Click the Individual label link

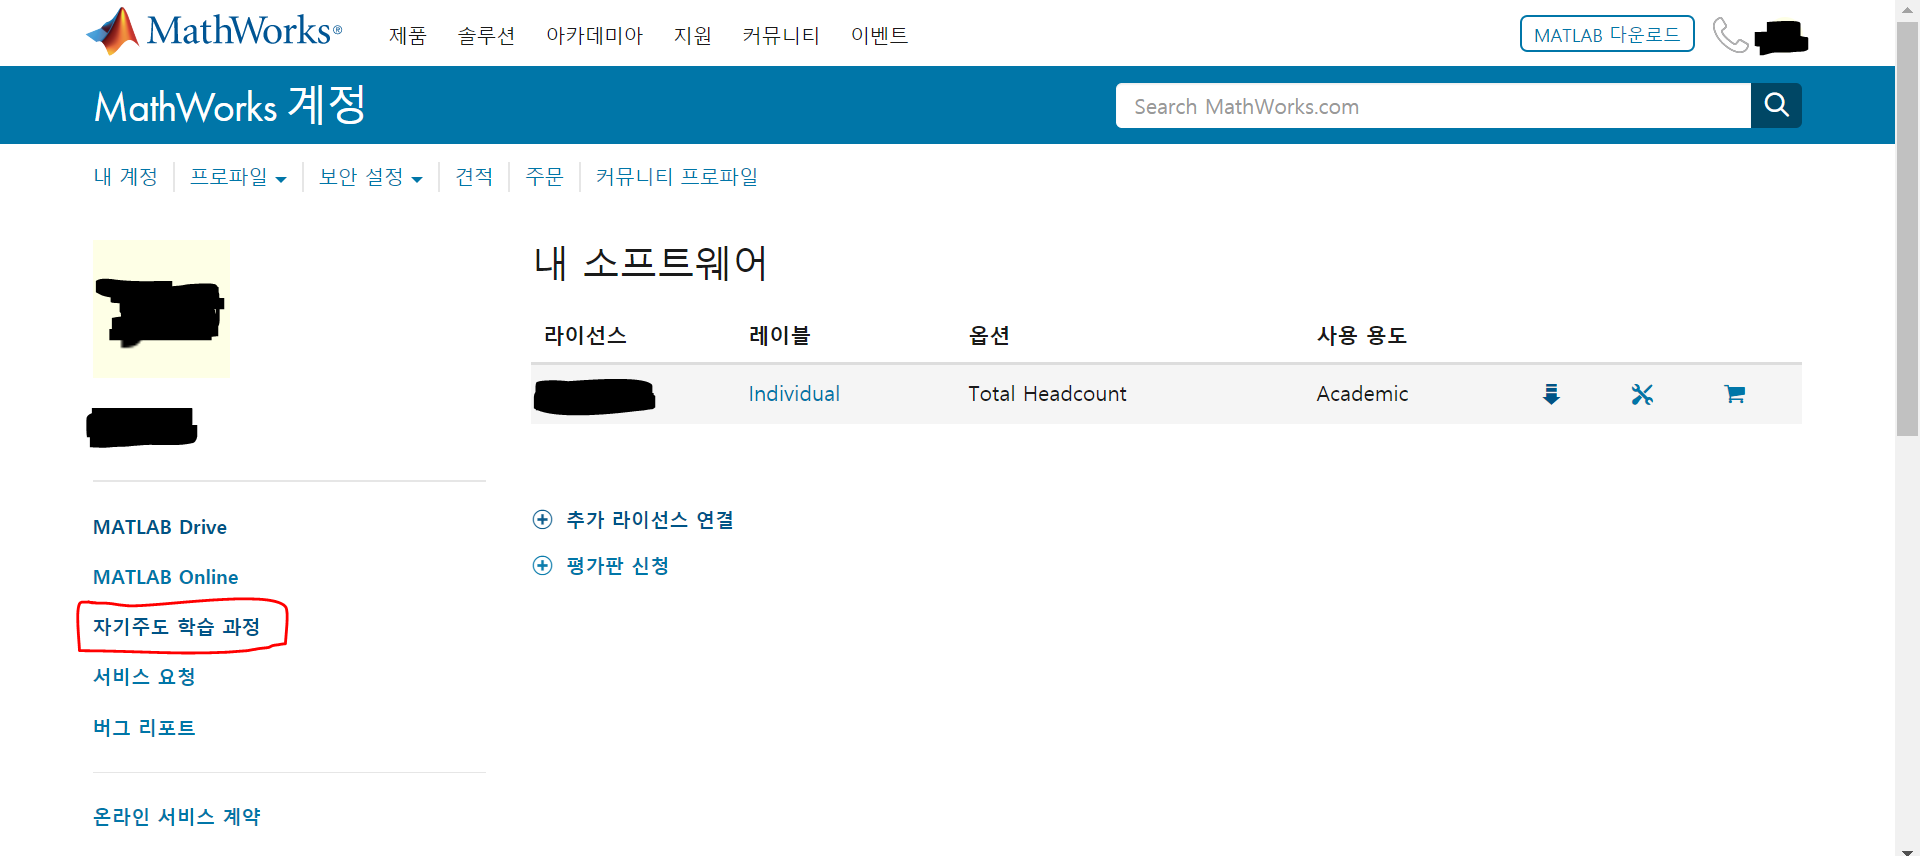(794, 394)
